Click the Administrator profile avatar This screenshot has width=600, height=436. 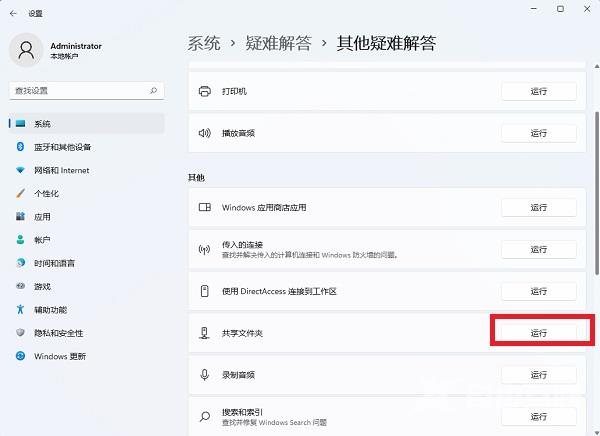[x=26, y=50]
